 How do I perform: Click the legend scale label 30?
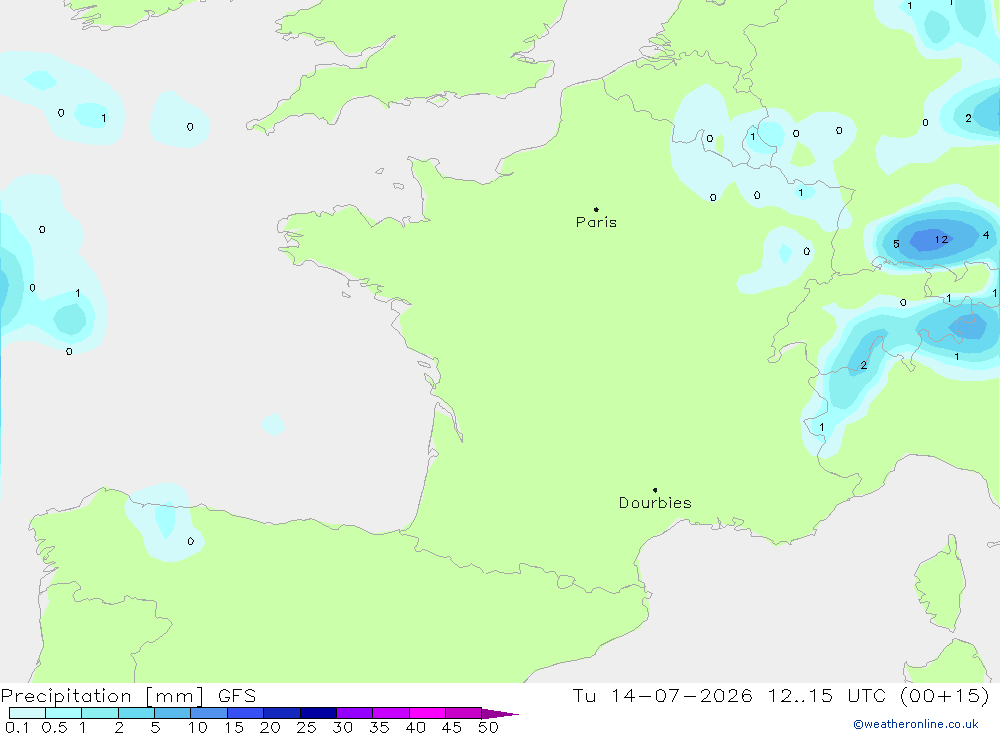(x=342, y=727)
